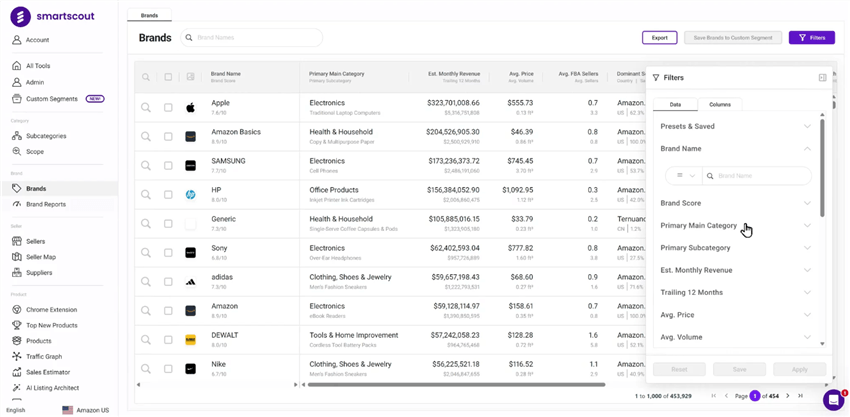This screenshot has height=417, width=850.
Task: Go to the next page arrow
Action: point(788,396)
